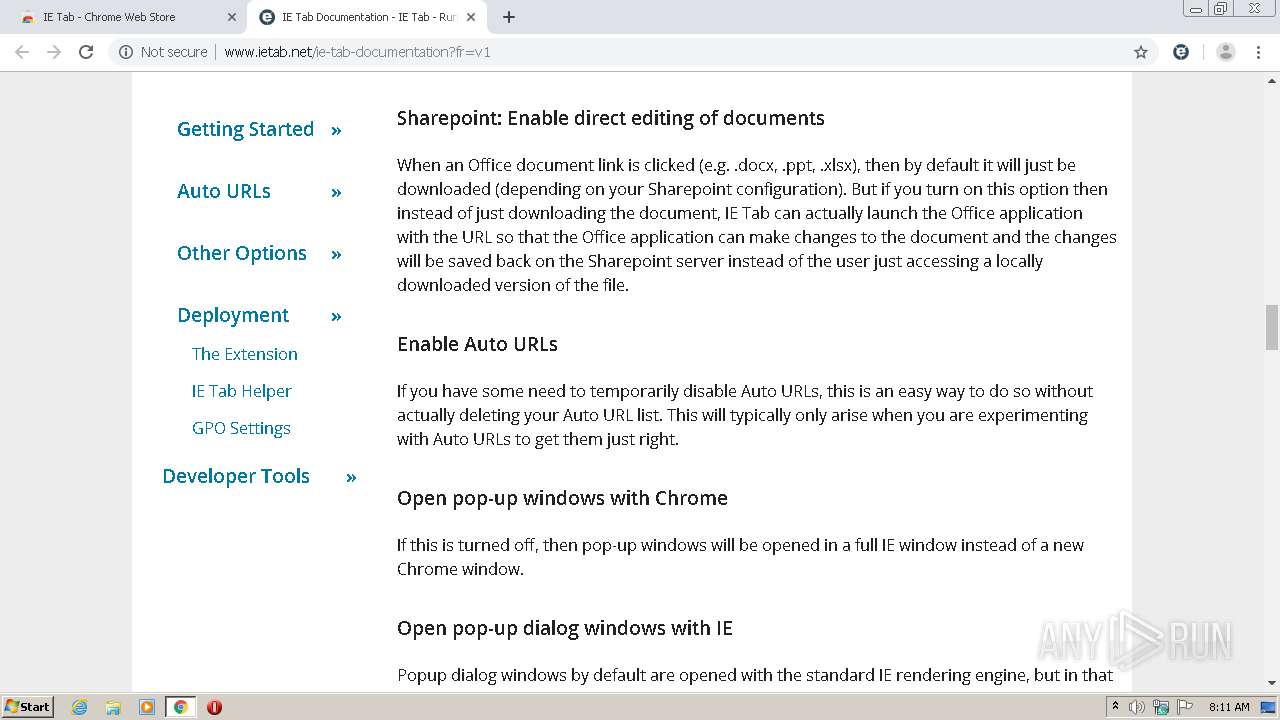Click the taskbar clock showing 8:11 AM

[1229, 707]
